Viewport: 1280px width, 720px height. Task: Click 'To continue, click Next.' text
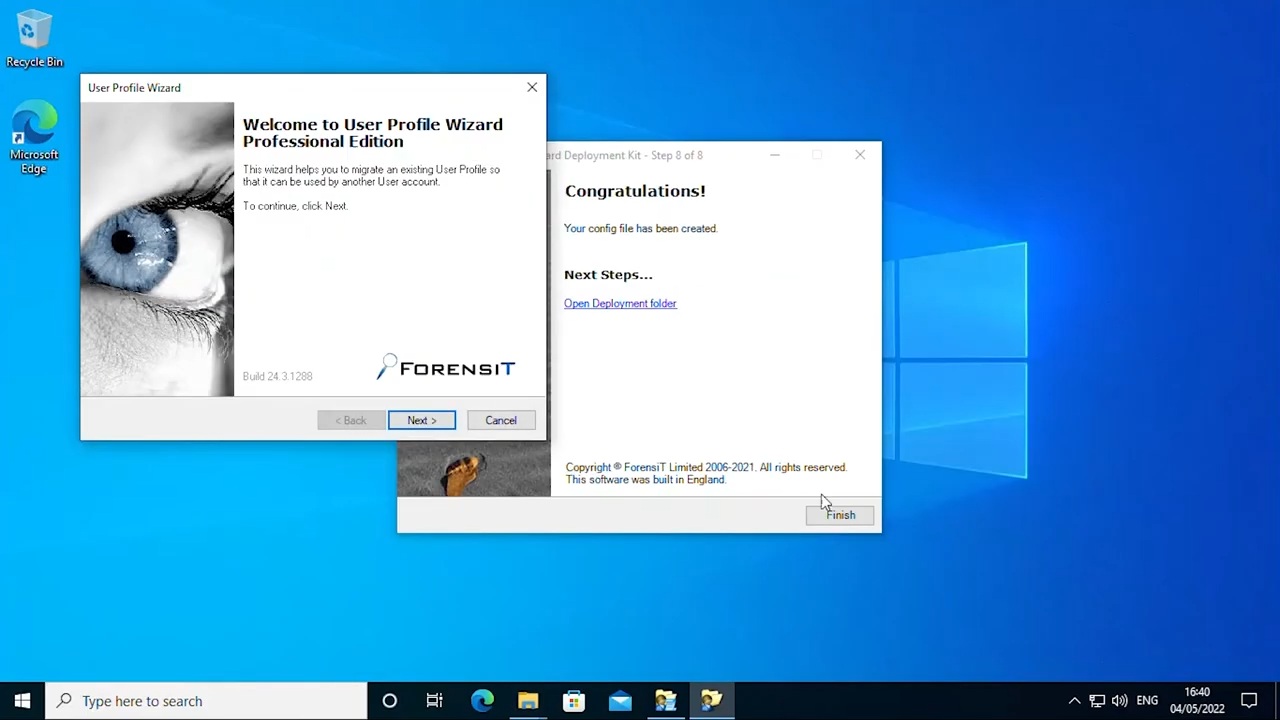[x=295, y=206]
